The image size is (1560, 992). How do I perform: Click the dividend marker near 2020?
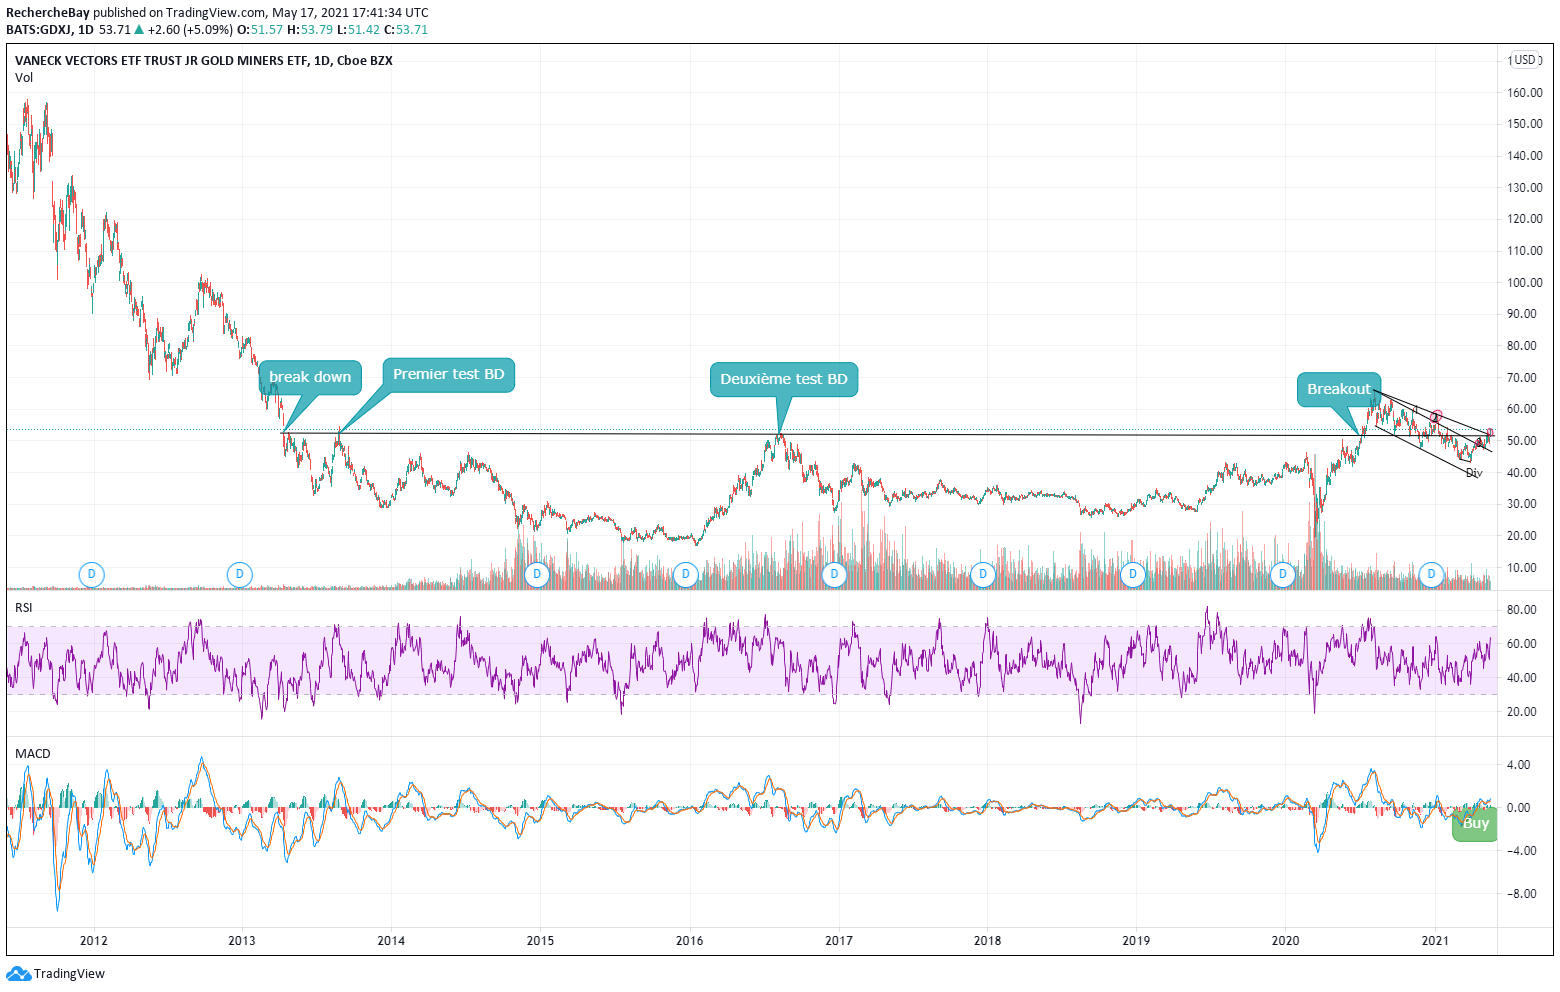coord(1282,574)
